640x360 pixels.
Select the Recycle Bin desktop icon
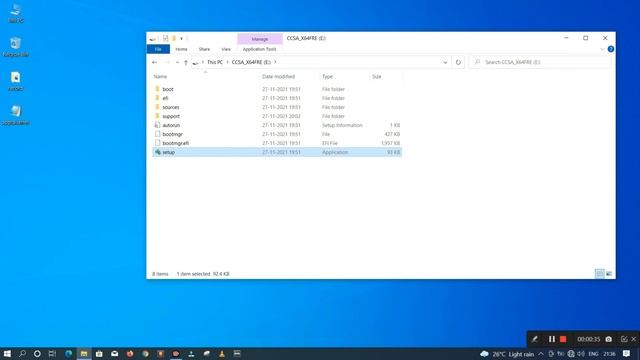(x=16, y=47)
